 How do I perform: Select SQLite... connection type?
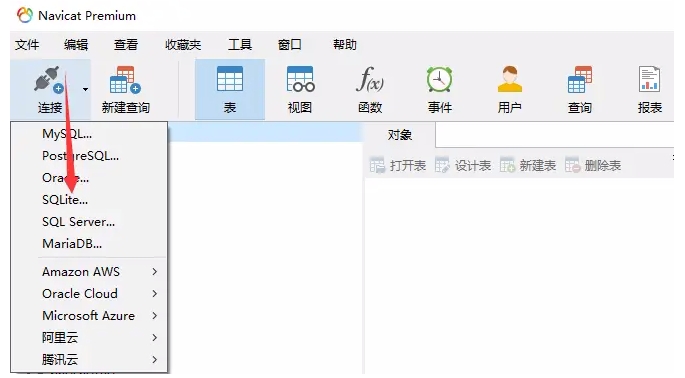(89, 200)
